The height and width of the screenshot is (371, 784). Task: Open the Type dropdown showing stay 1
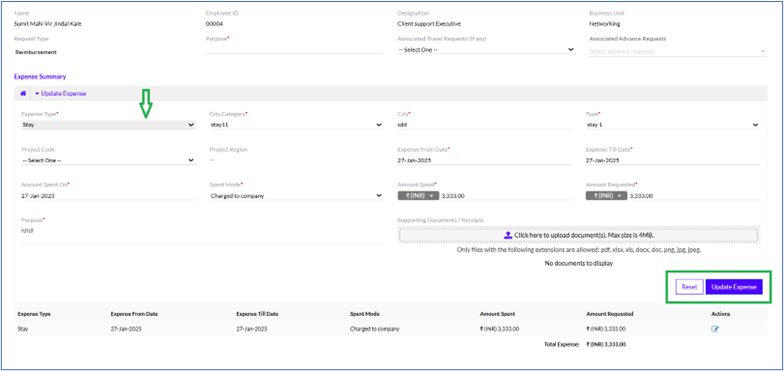pos(672,125)
